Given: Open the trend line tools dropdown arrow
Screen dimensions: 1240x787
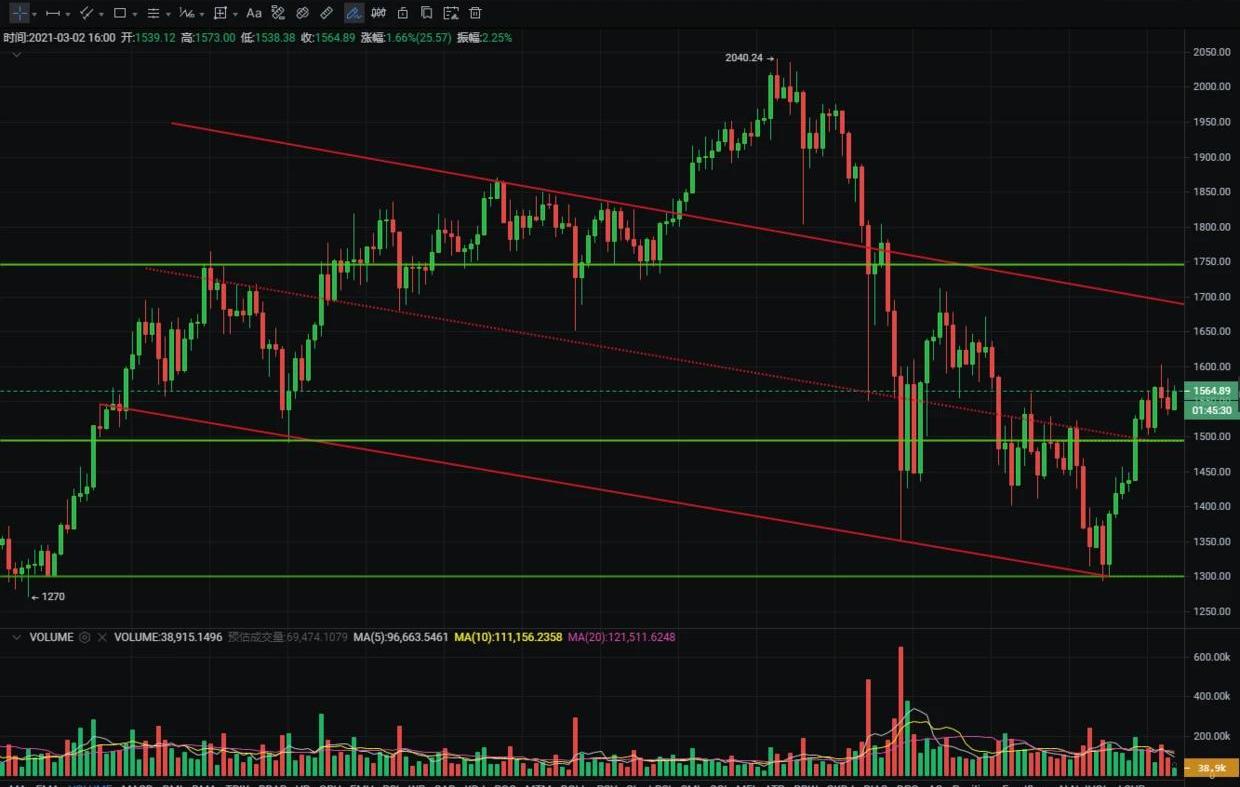Looking at the screenshot, I should 102,14.
